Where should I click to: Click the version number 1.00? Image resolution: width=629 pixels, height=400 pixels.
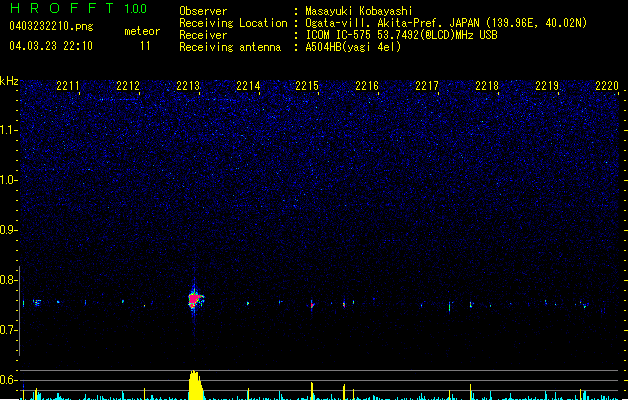tap(135, 9)
